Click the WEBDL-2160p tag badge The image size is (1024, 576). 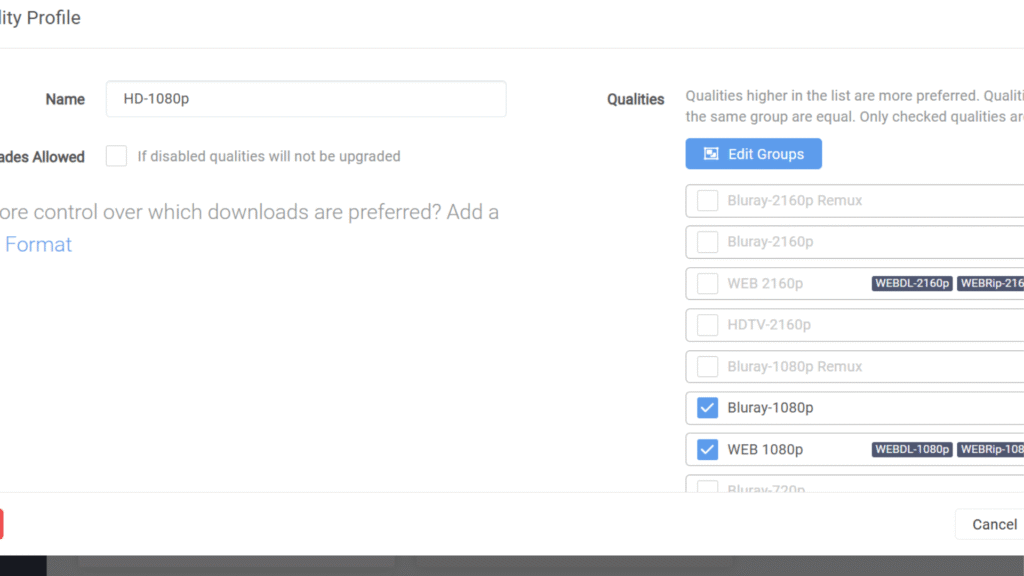click(x=912, y=283)
